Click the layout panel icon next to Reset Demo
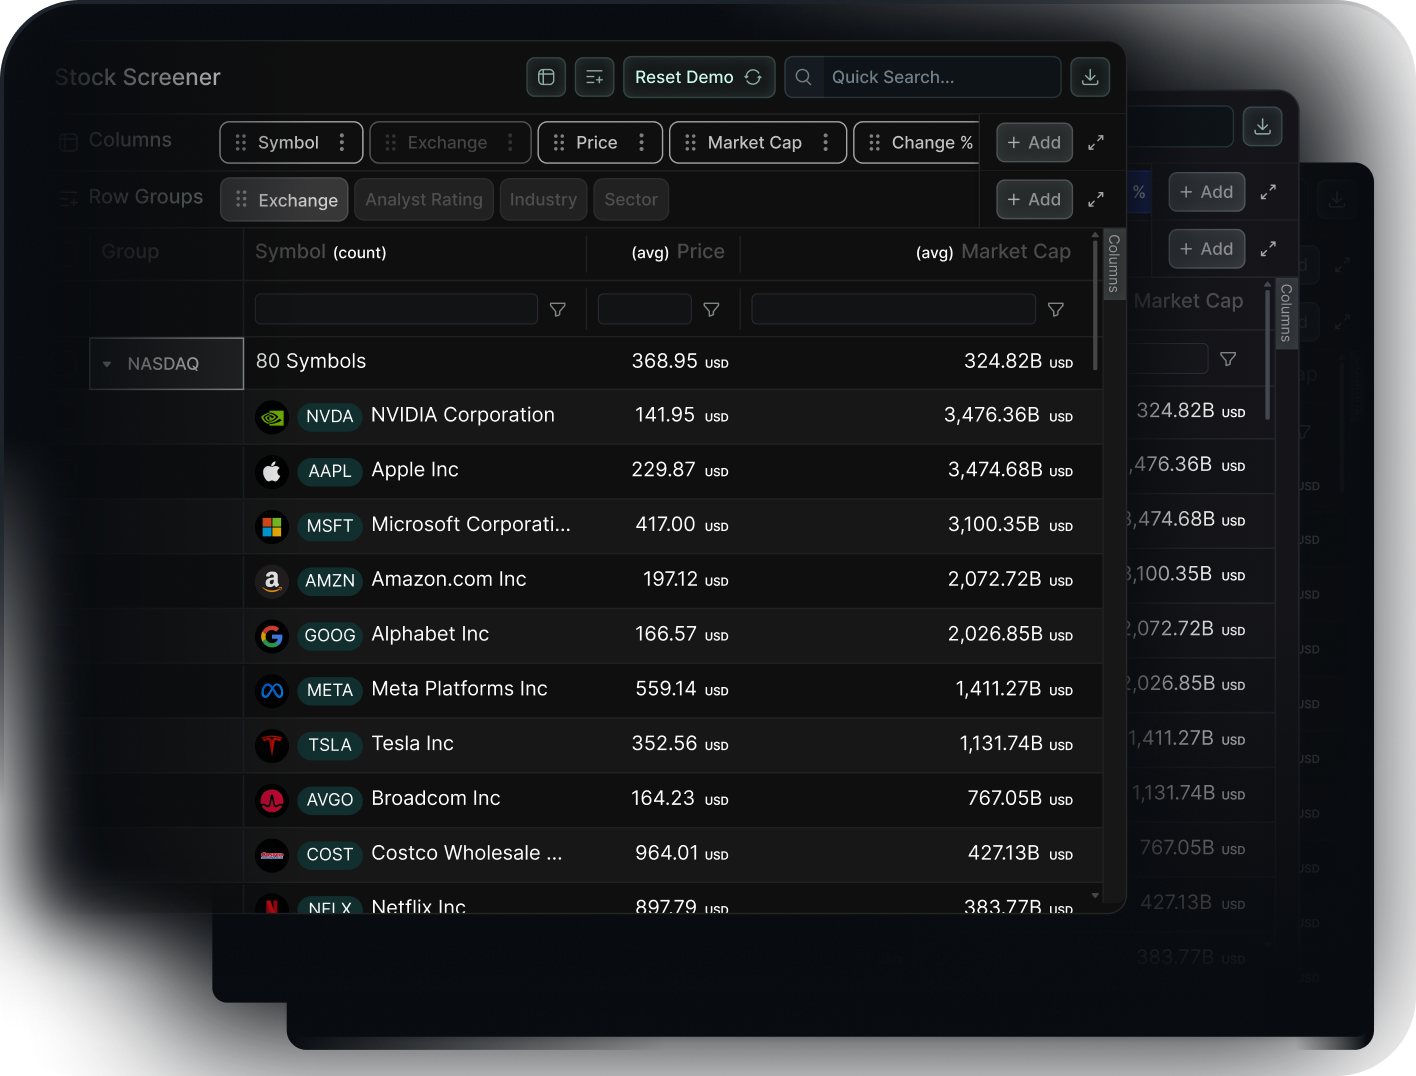 click(546, 77)
